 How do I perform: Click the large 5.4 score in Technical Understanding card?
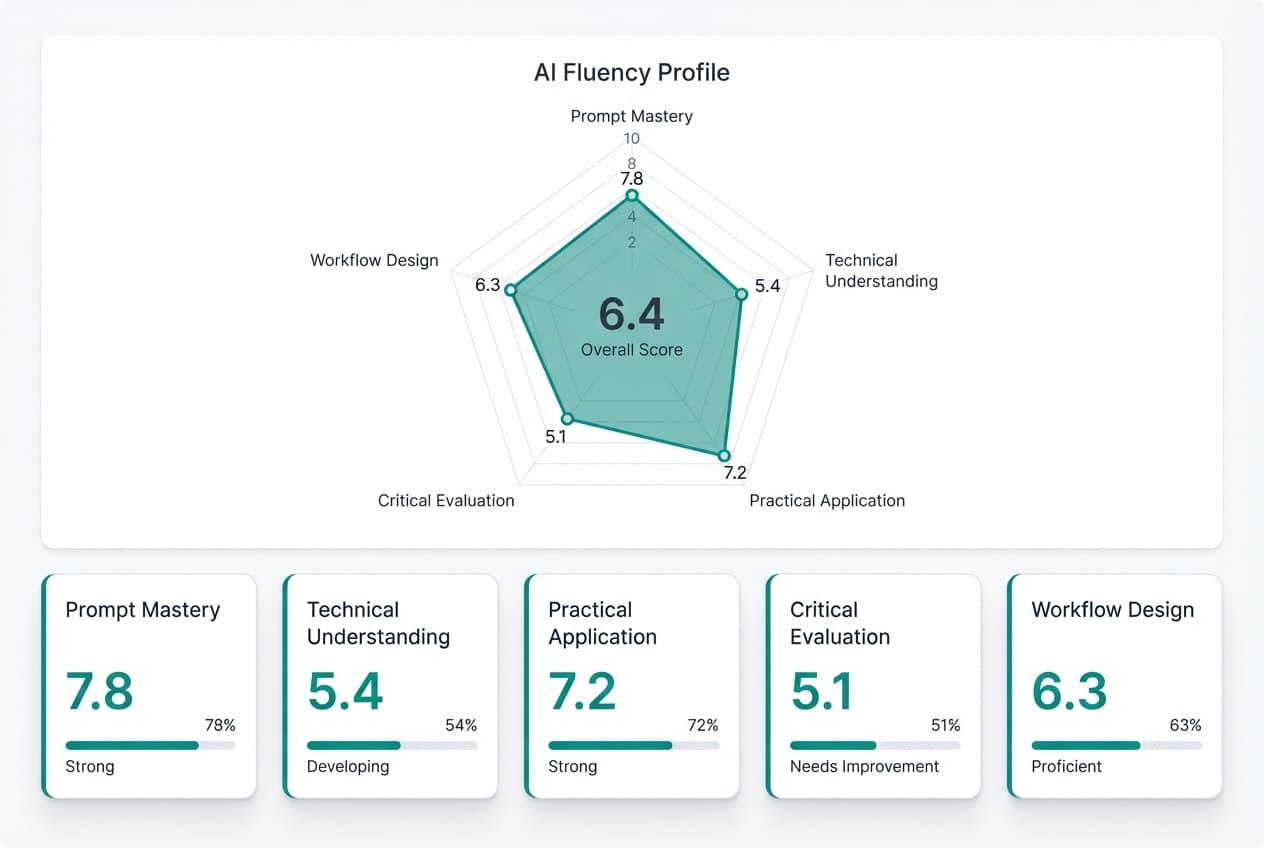click(x=345, y=692)
